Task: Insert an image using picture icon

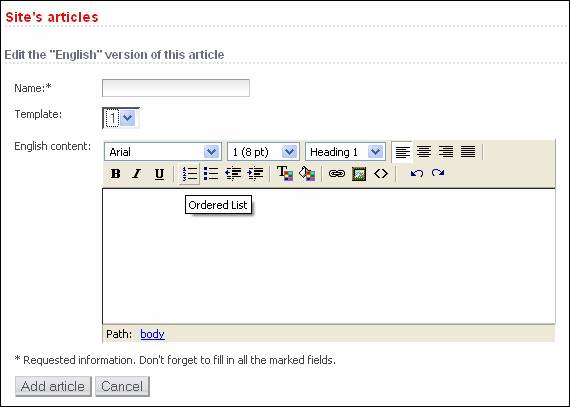Action: pyautogui.click(x=359, y=174)
